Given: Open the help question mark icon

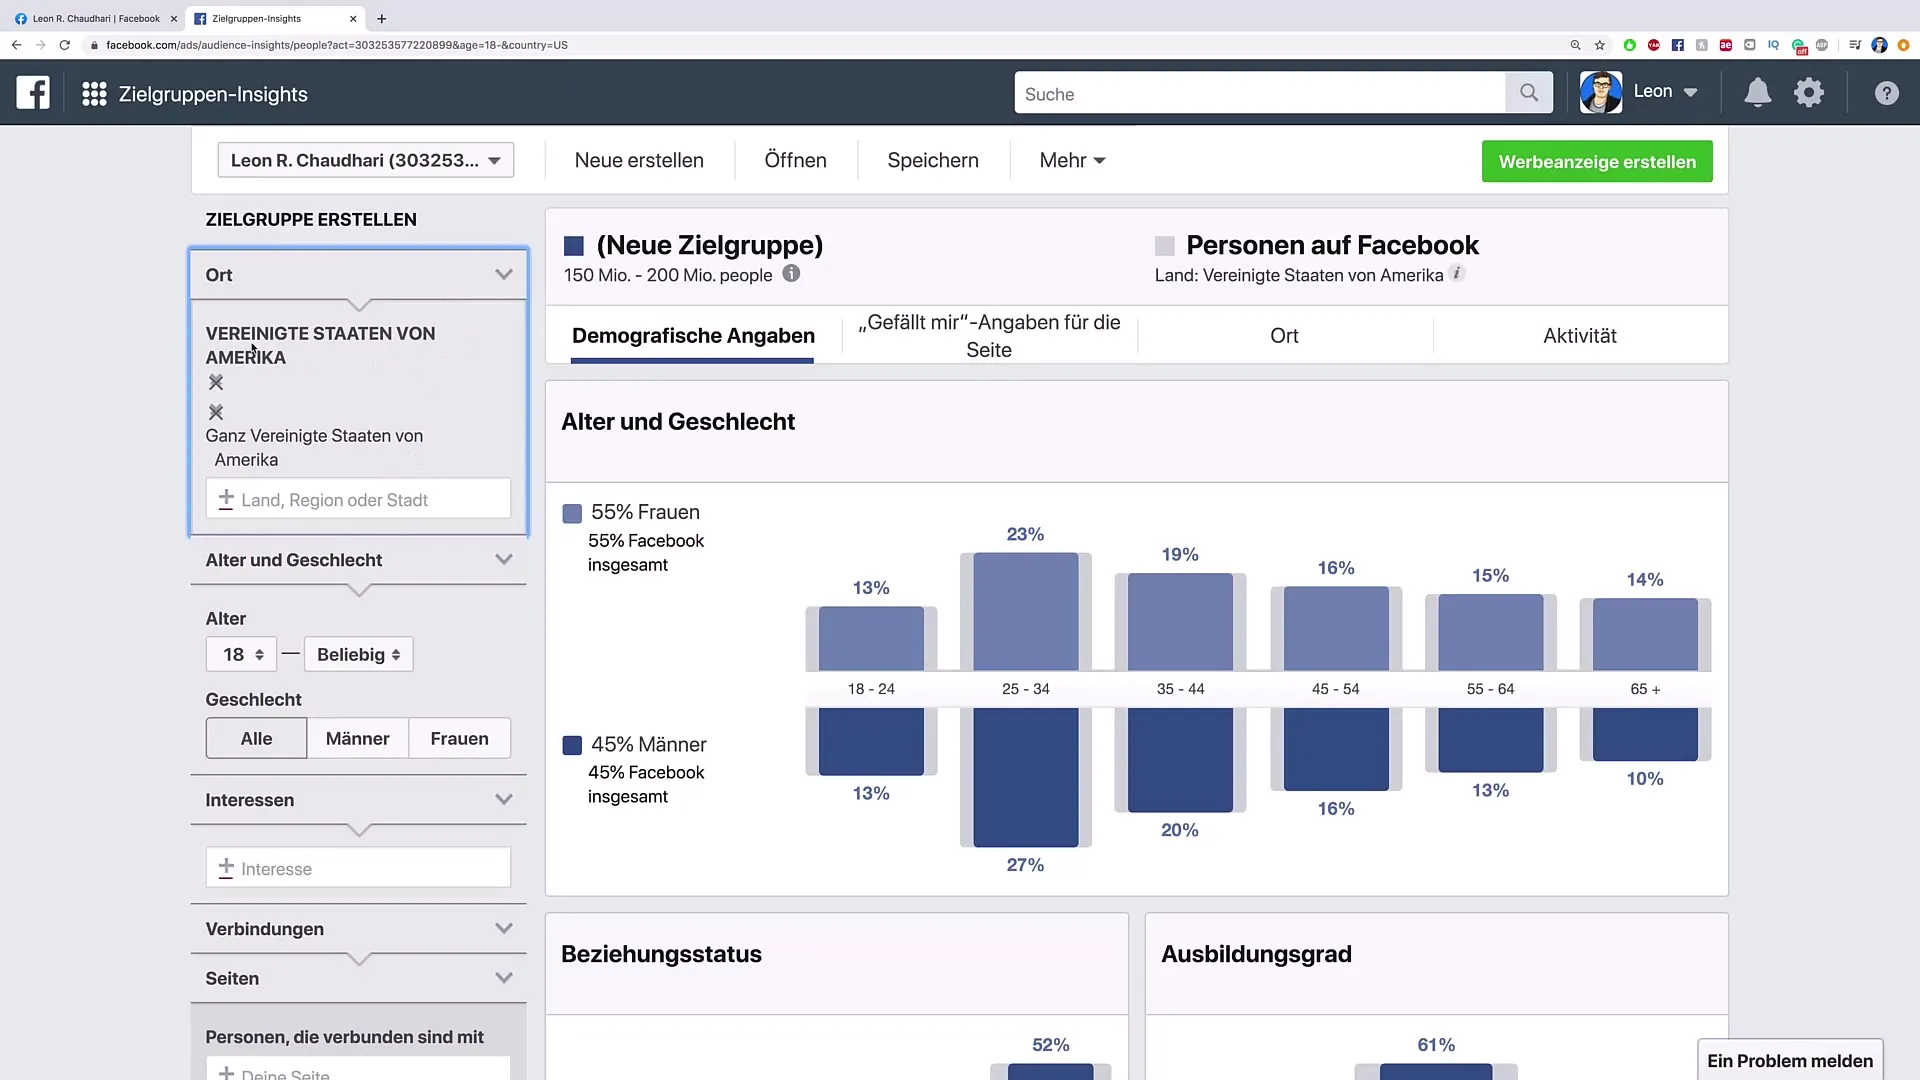Looking at the screenshot, I should 1886,93.
